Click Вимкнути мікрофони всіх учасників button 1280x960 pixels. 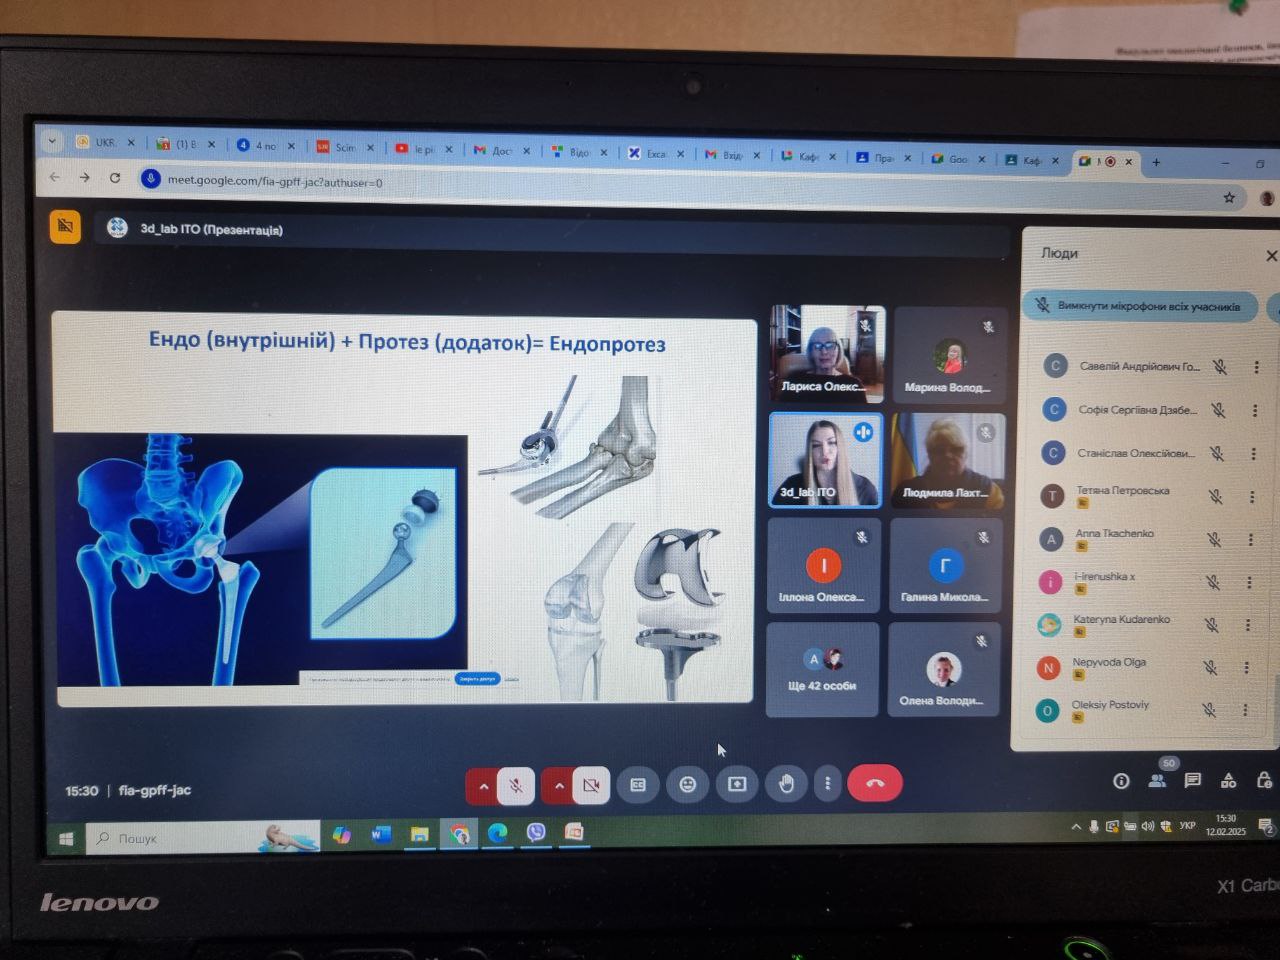click(1140, 306)
